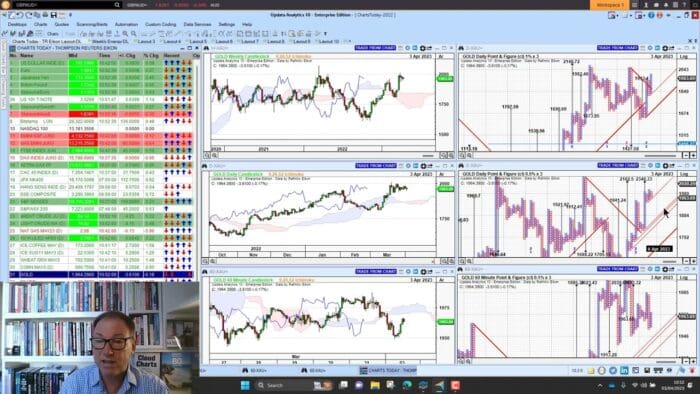Click binoculars icon of GOLD Weekly Candlestick window
700x394 pixels.
(x=206, y=48)
